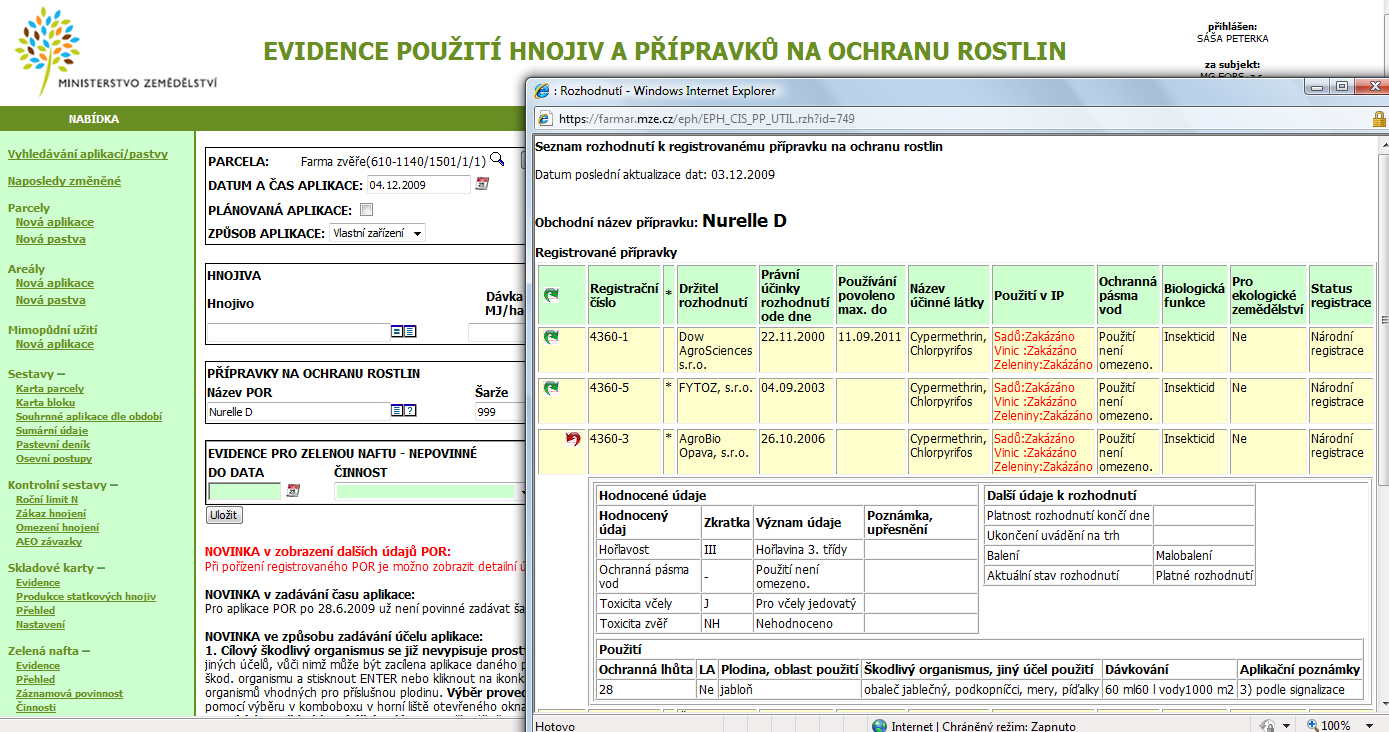Open POR list icon next to Nurelle D

396,410
